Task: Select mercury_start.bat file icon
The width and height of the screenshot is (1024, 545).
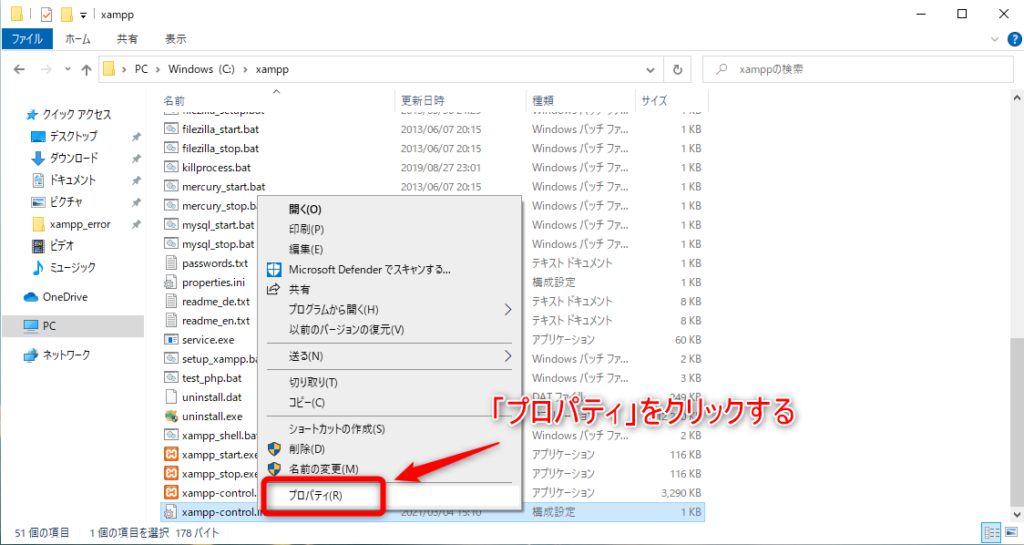Action: [x=171, y=187]
